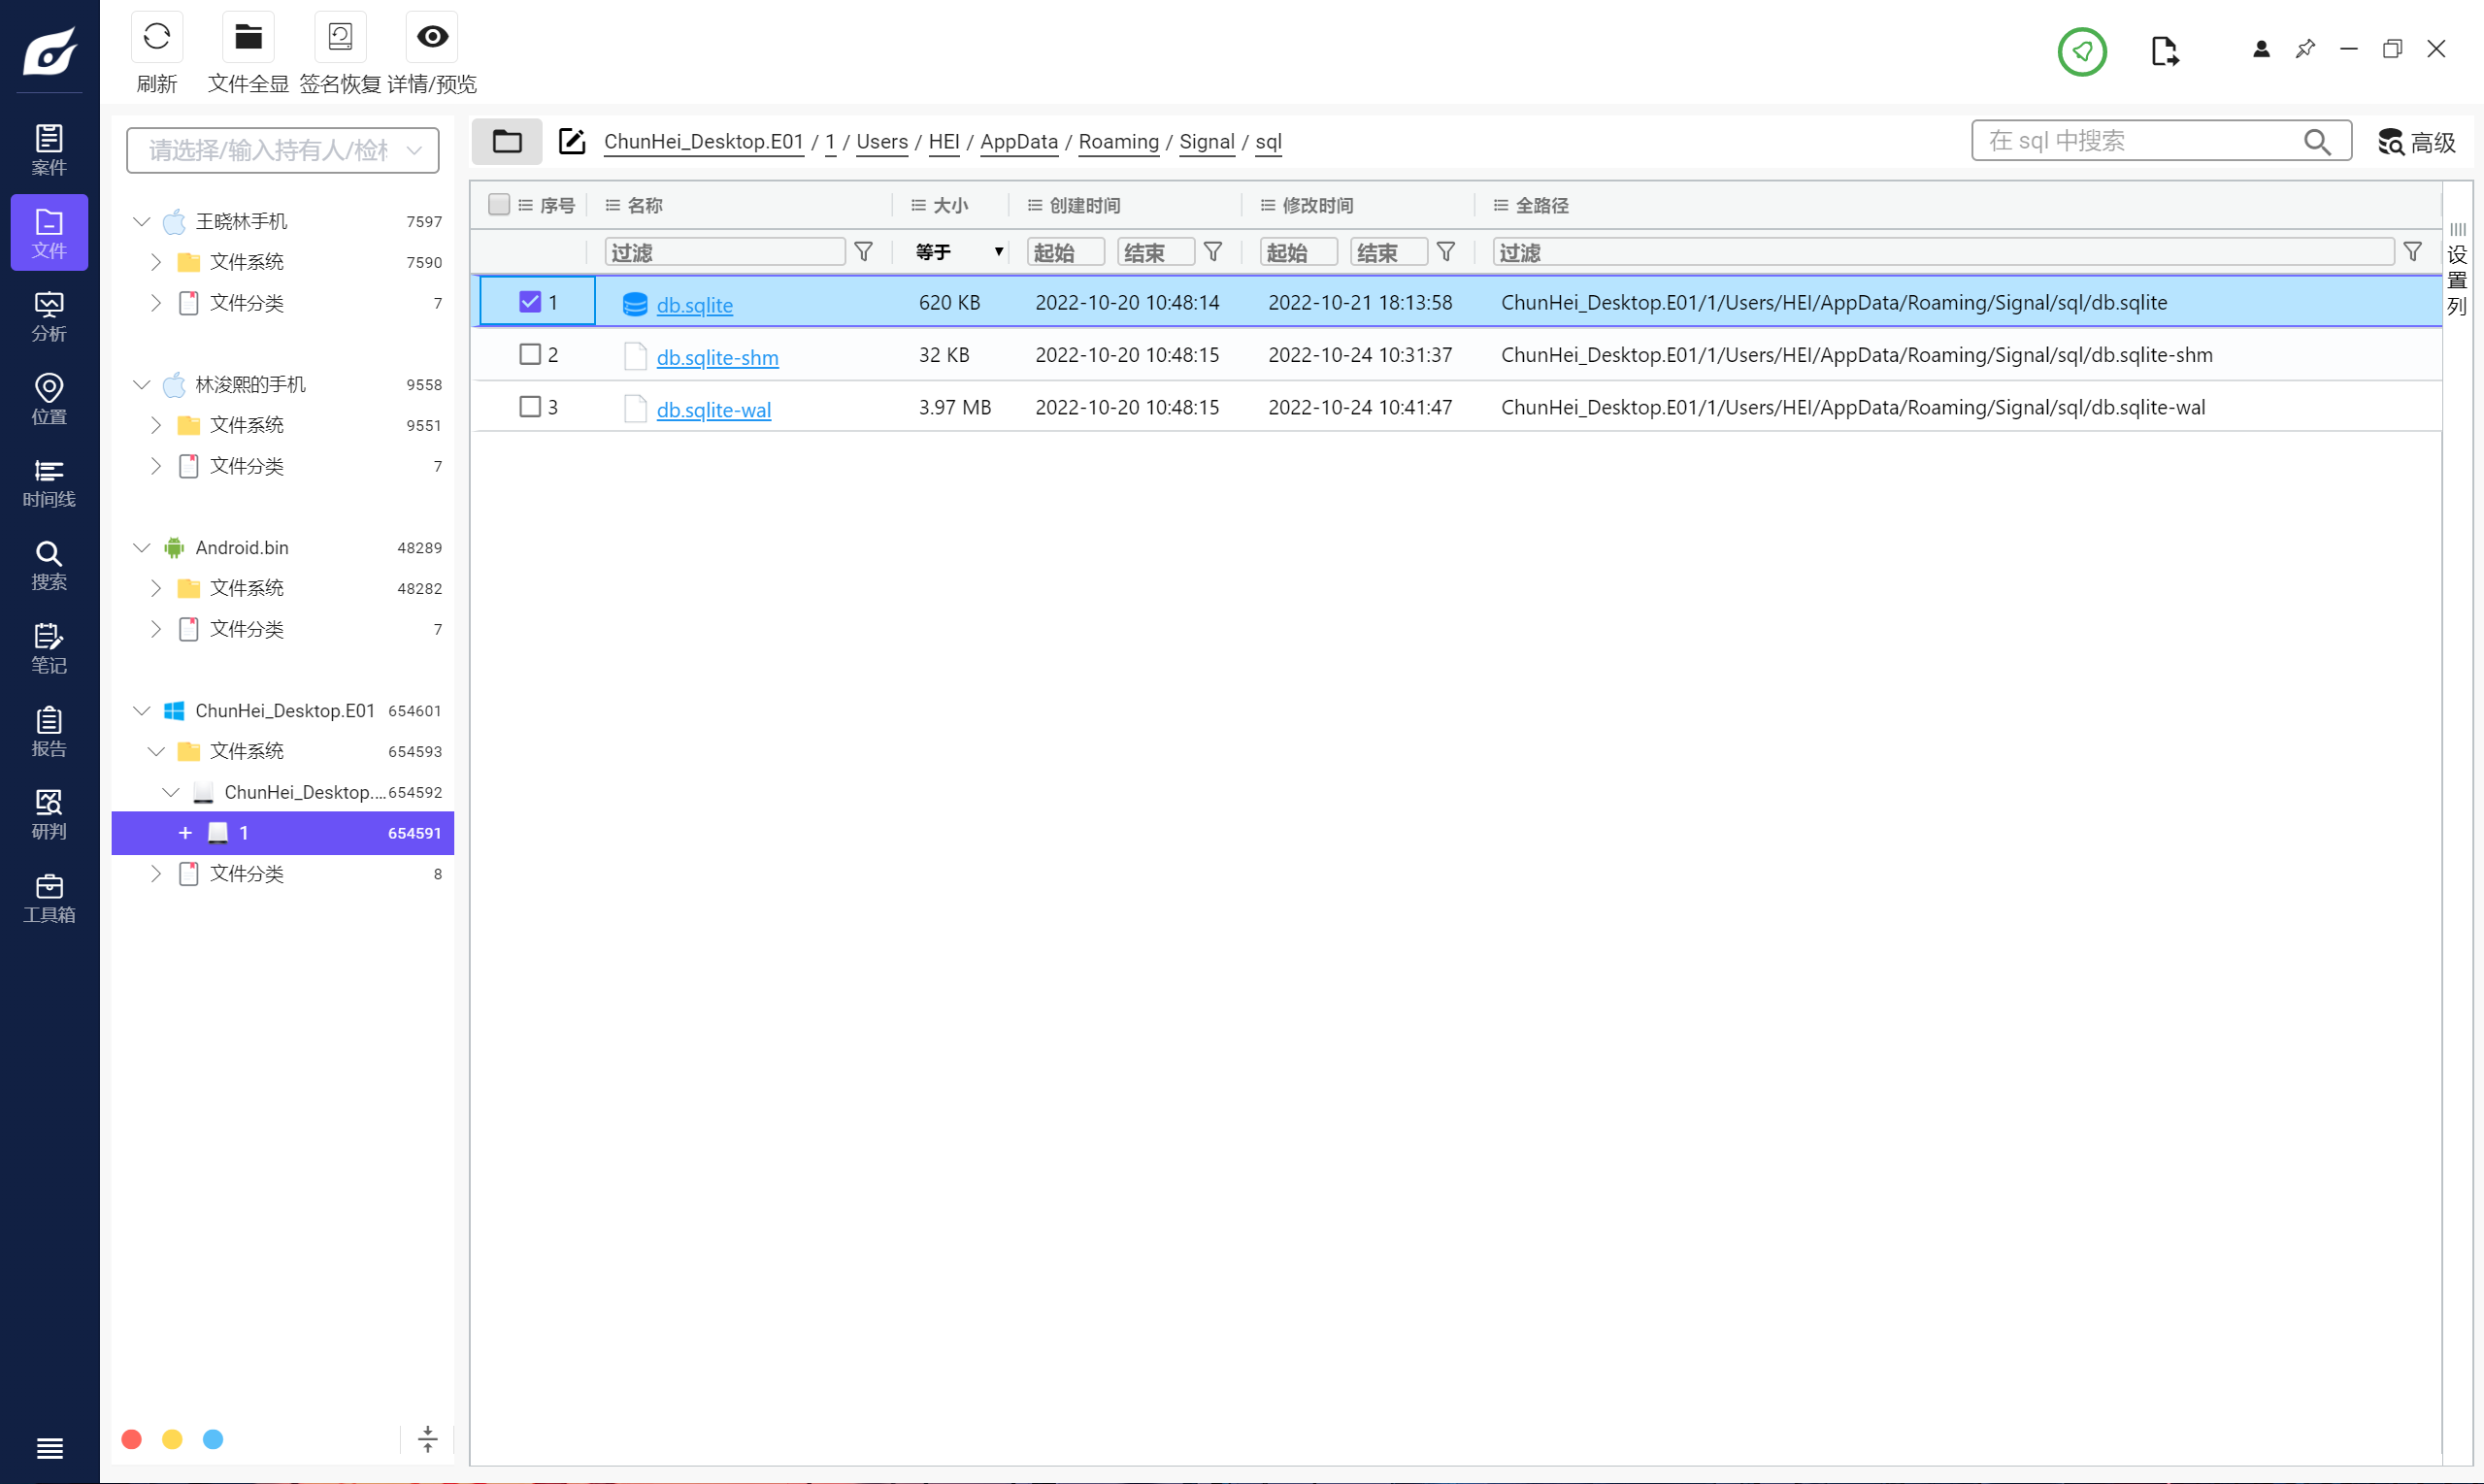Switch to the Analysis (分析) sidebar tab
Screen dimensions: 2484x1484
pos(48,316)
